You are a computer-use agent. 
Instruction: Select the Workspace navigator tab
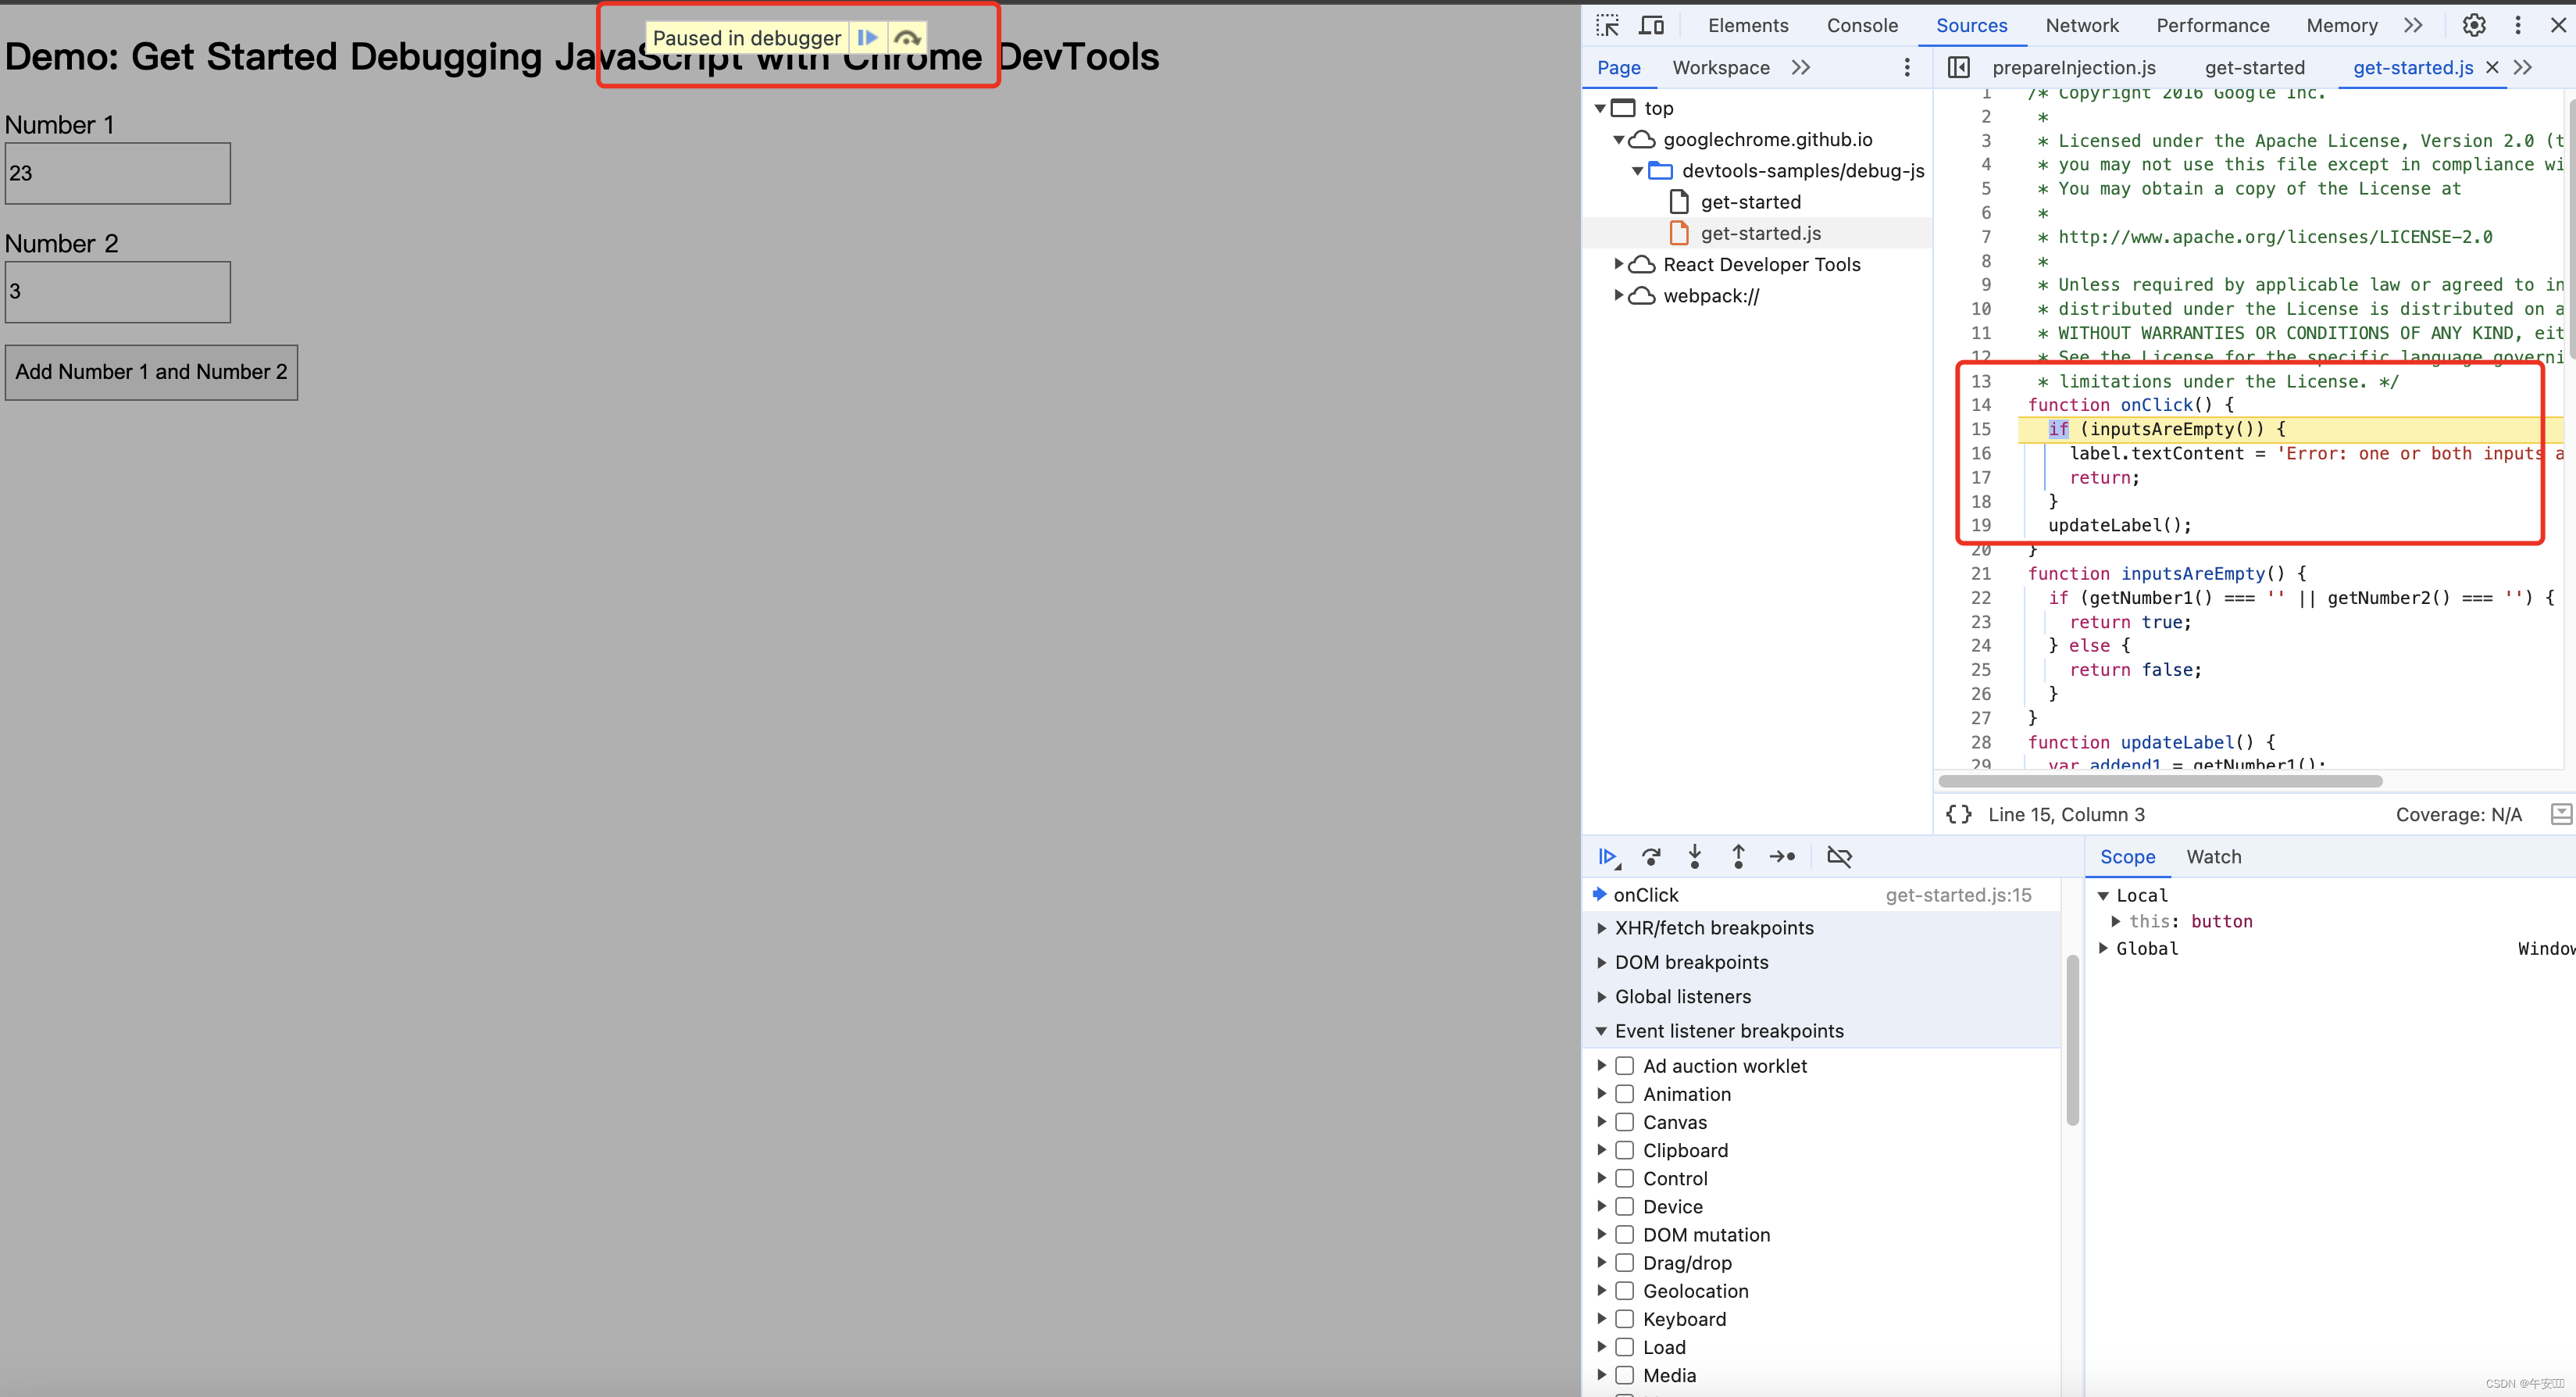click(x=1721, y=67)
